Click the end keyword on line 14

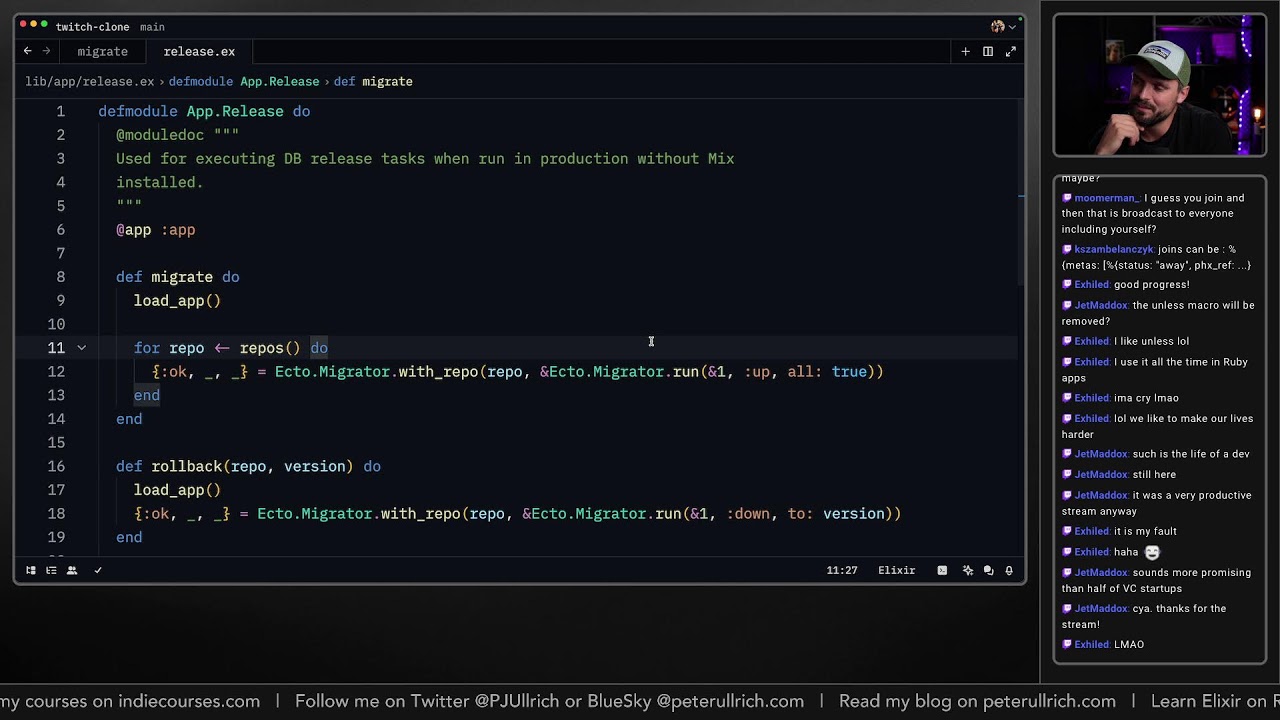click(129, 419)
